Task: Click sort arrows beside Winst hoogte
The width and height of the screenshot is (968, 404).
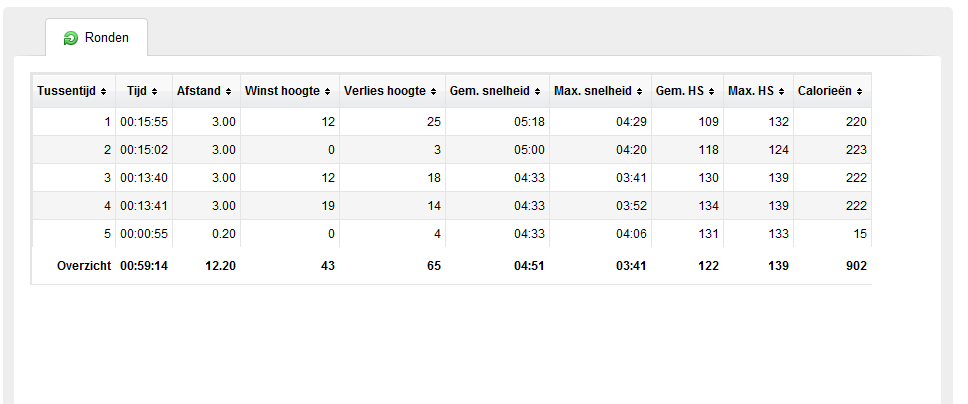Action: (x=327, y=91)
